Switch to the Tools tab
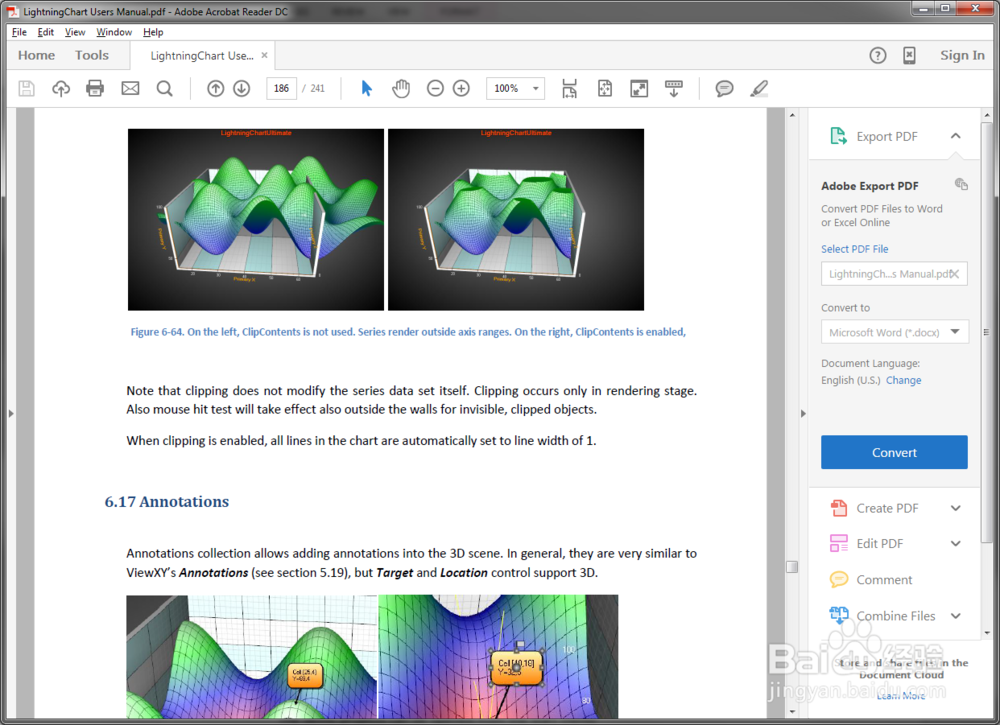 pos(92,55)
